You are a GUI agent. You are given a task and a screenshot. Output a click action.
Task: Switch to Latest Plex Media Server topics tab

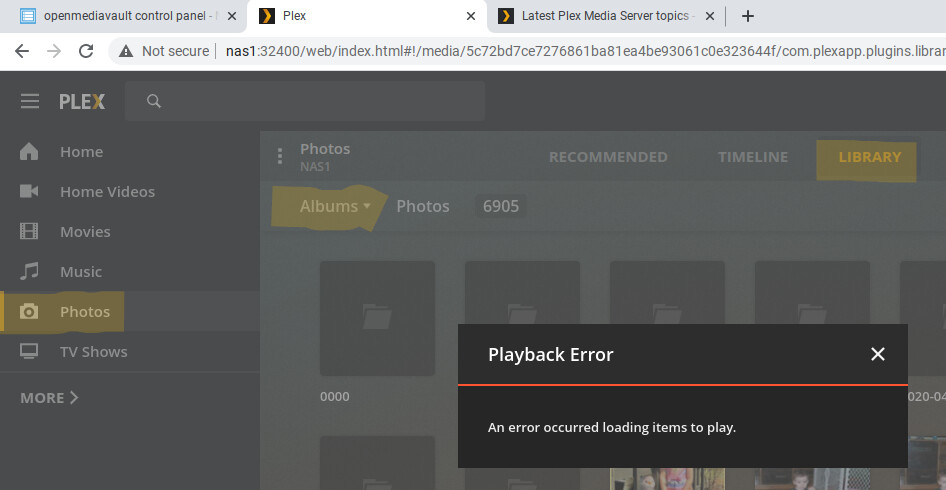click(x=605, y=16)
